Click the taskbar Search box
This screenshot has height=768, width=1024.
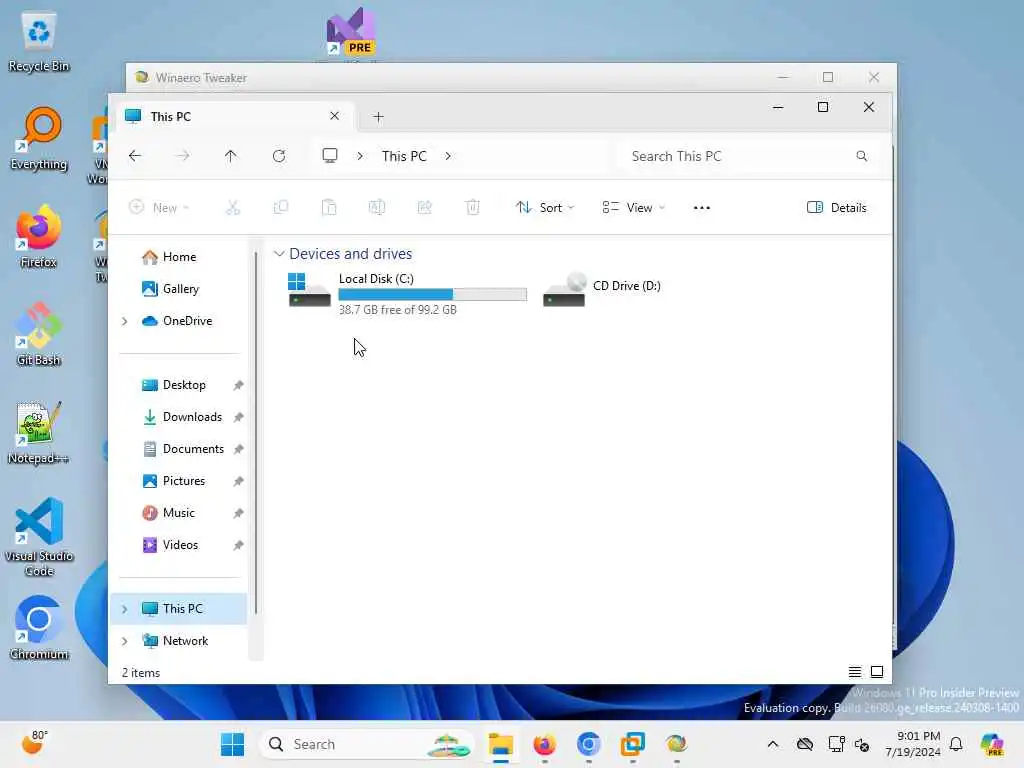367,744
